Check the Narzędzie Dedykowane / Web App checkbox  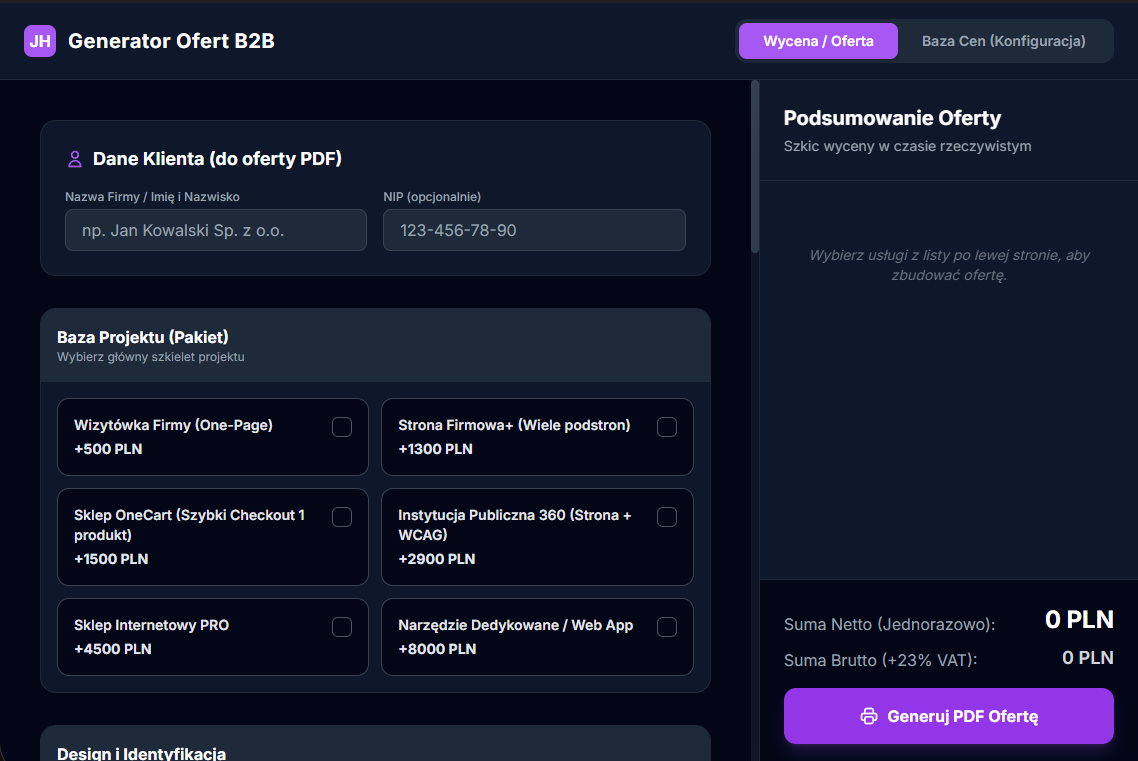(667, 627)
